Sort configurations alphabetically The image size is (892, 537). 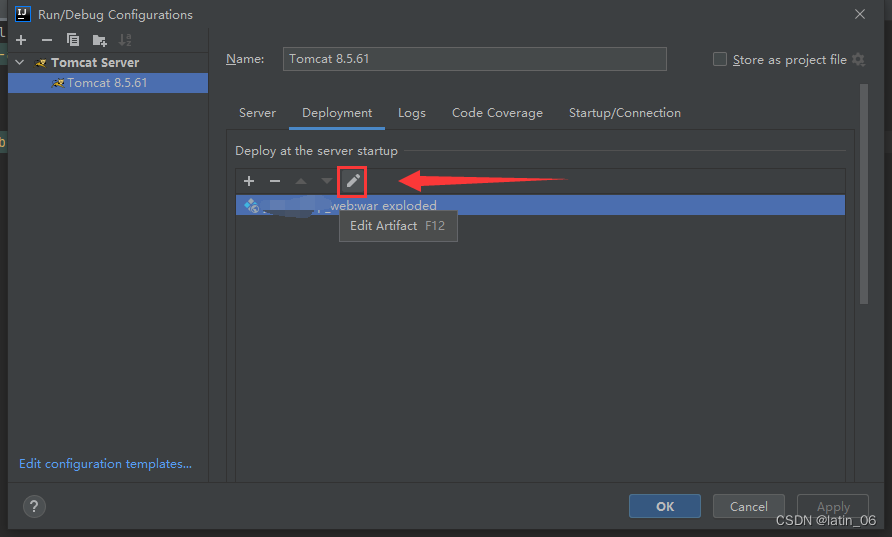pyautogui.click(x=125, y=40)
